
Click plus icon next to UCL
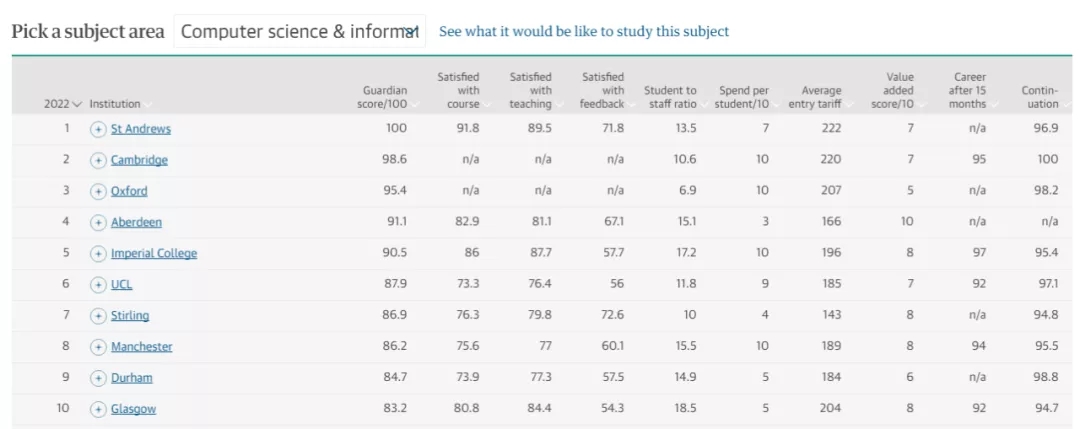(x=98, y=284)
